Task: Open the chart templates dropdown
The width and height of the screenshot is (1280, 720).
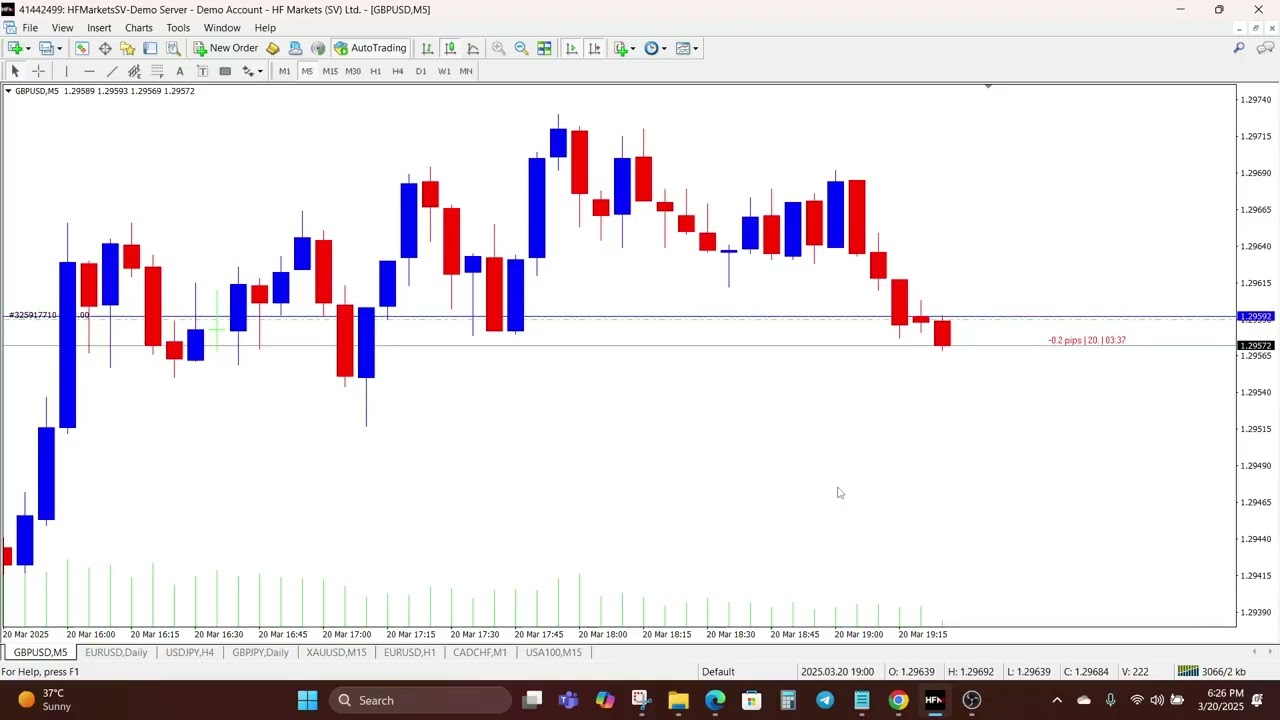Action: coord(687,48)
